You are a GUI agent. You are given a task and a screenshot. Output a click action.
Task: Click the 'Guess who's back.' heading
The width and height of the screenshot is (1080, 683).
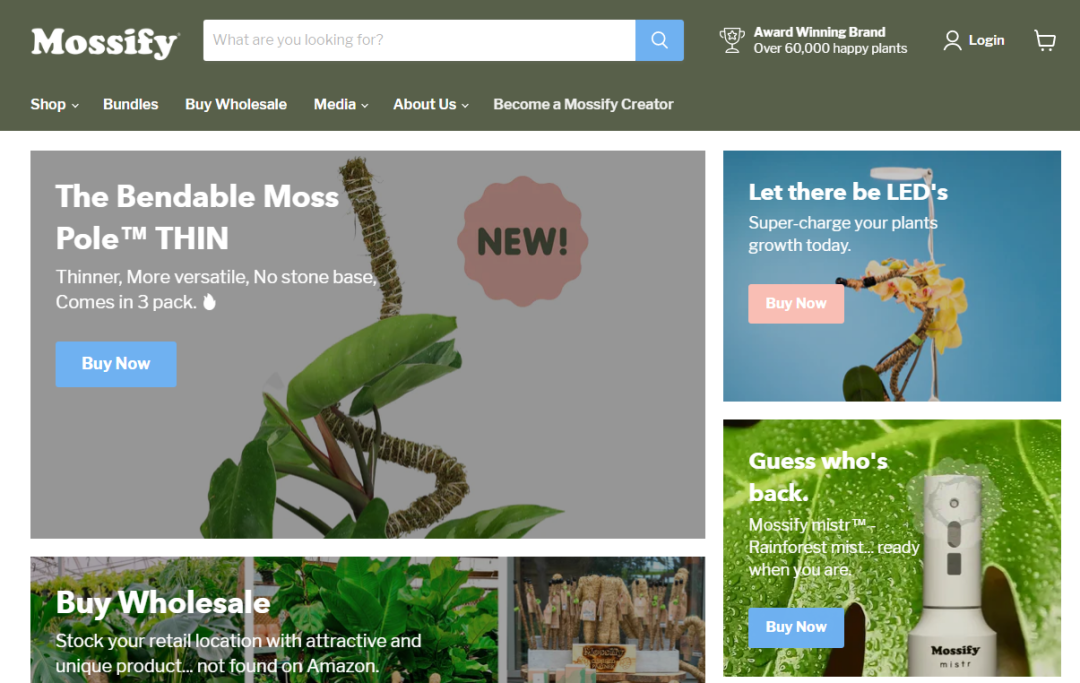pyautogui.click(x=818, y=476)
